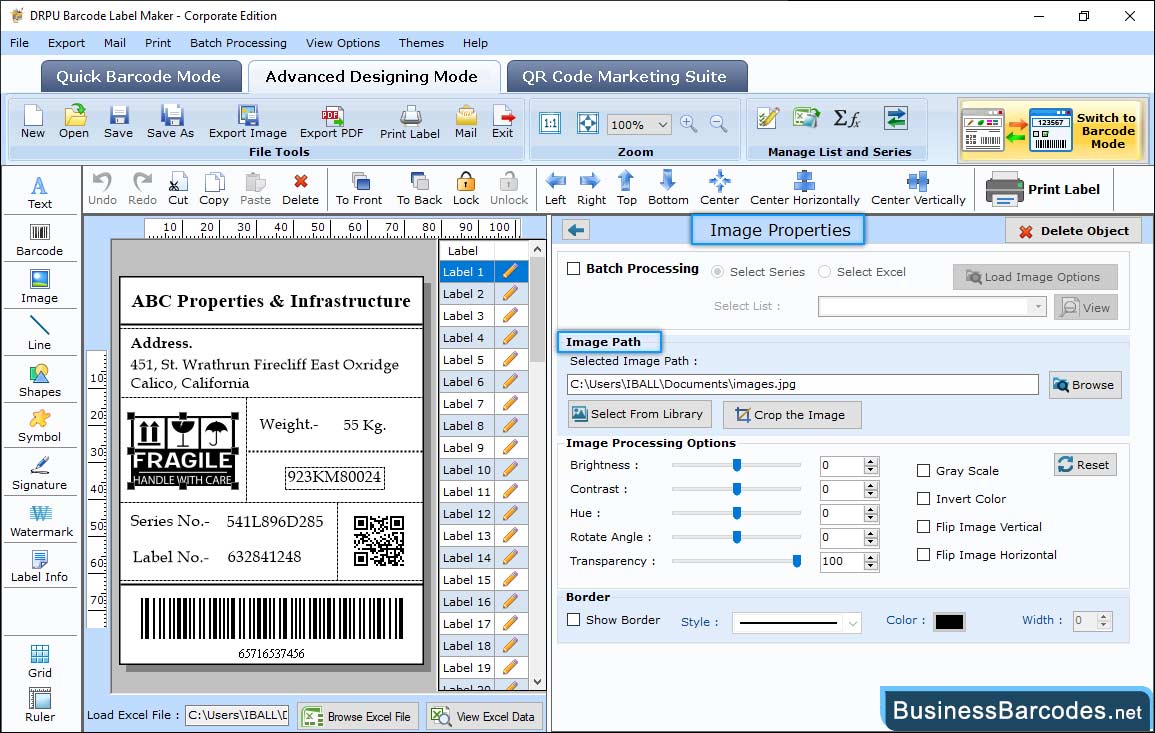The height and width of the screenshot is (733, 1155).
Task: Select the Symbol tool
Action: click(40, 427)
